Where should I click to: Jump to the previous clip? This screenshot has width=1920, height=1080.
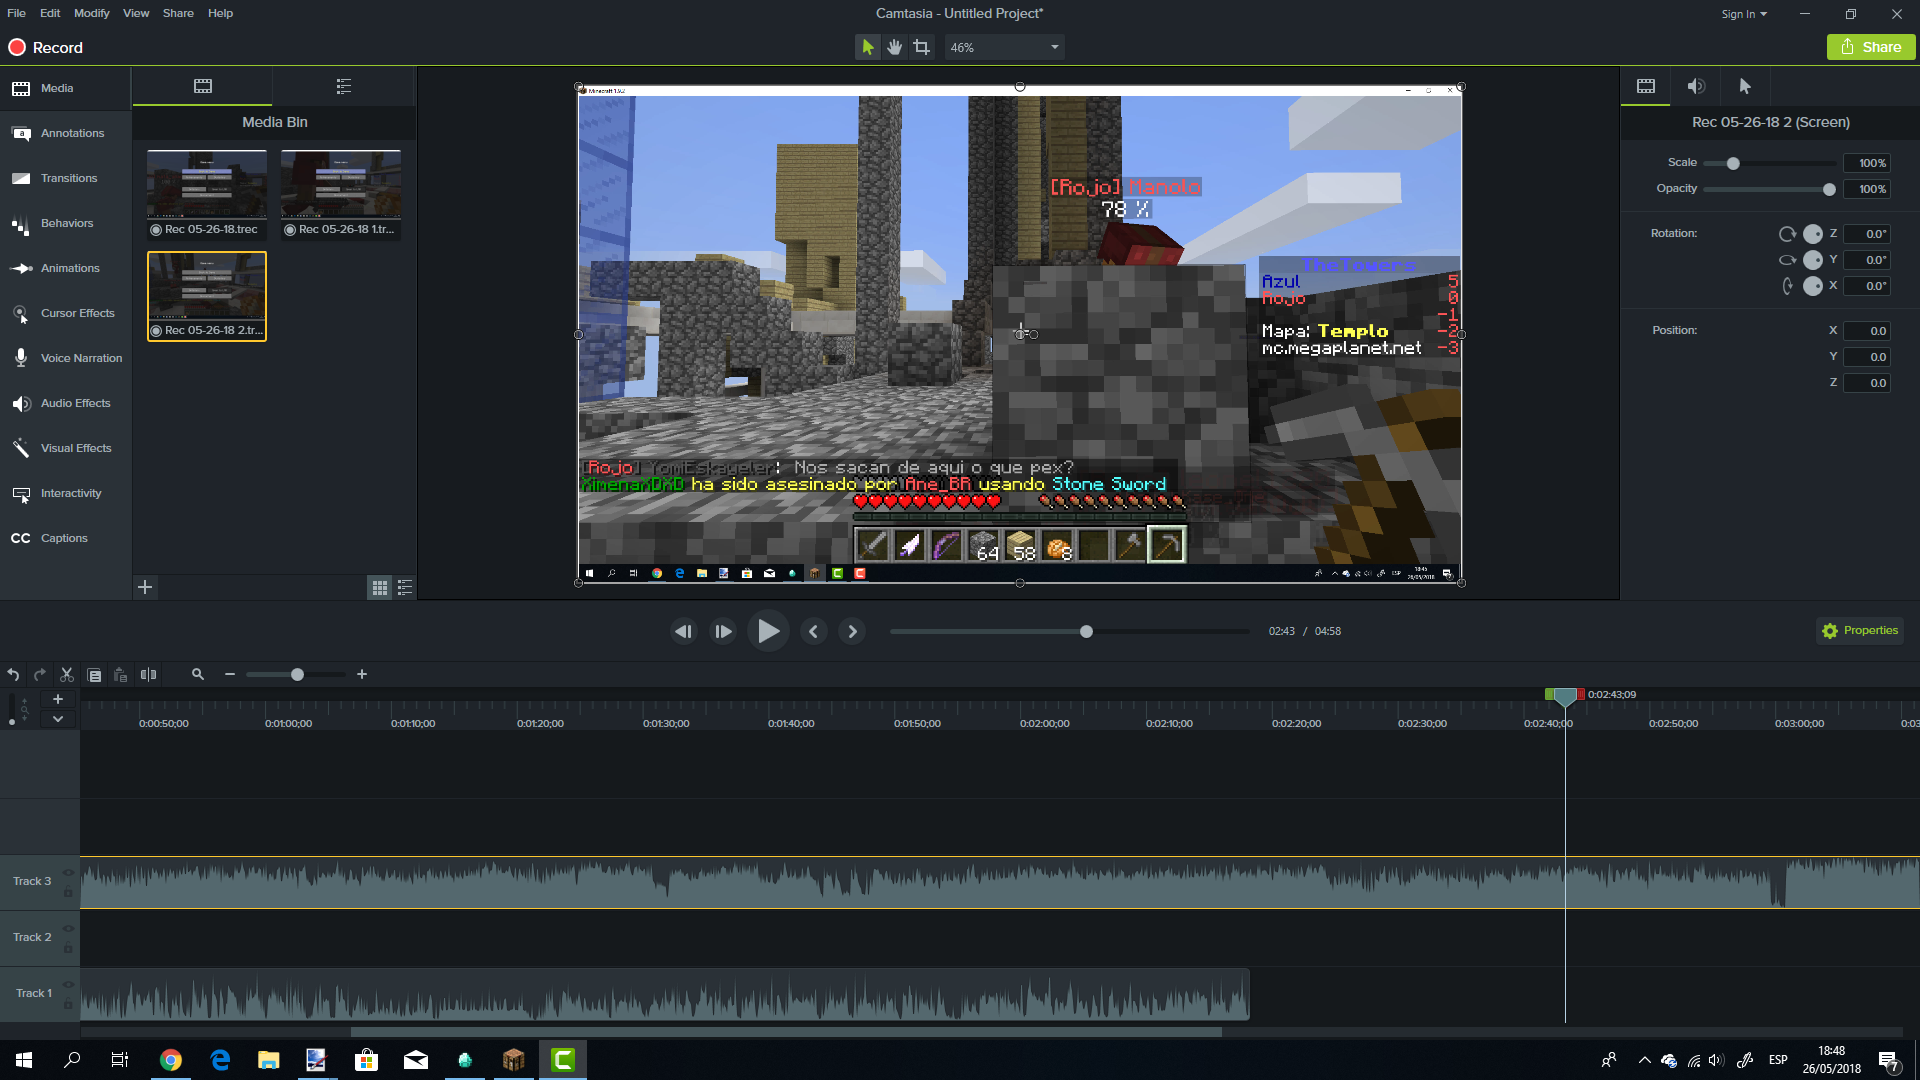pyautogui.click(x=813, y=631)
